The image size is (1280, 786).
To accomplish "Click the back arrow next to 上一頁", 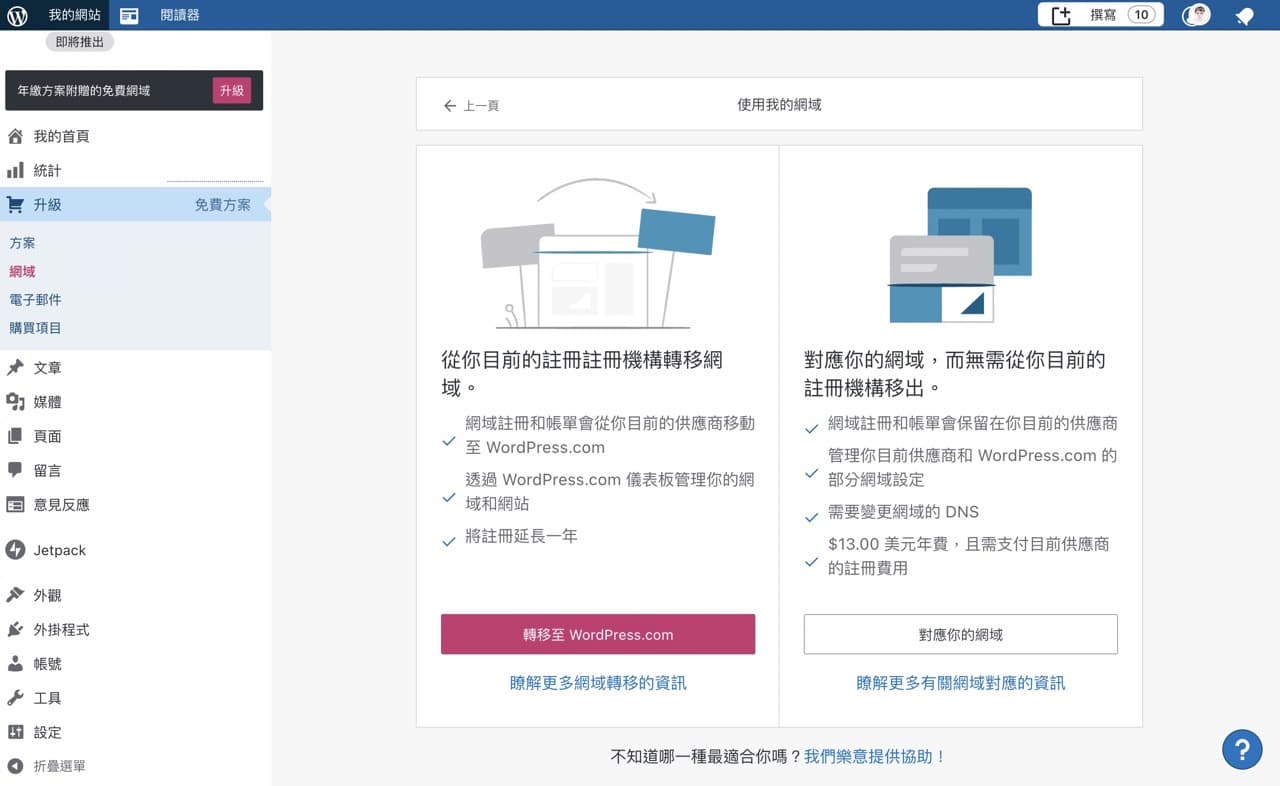I will (x=449, y=105).
